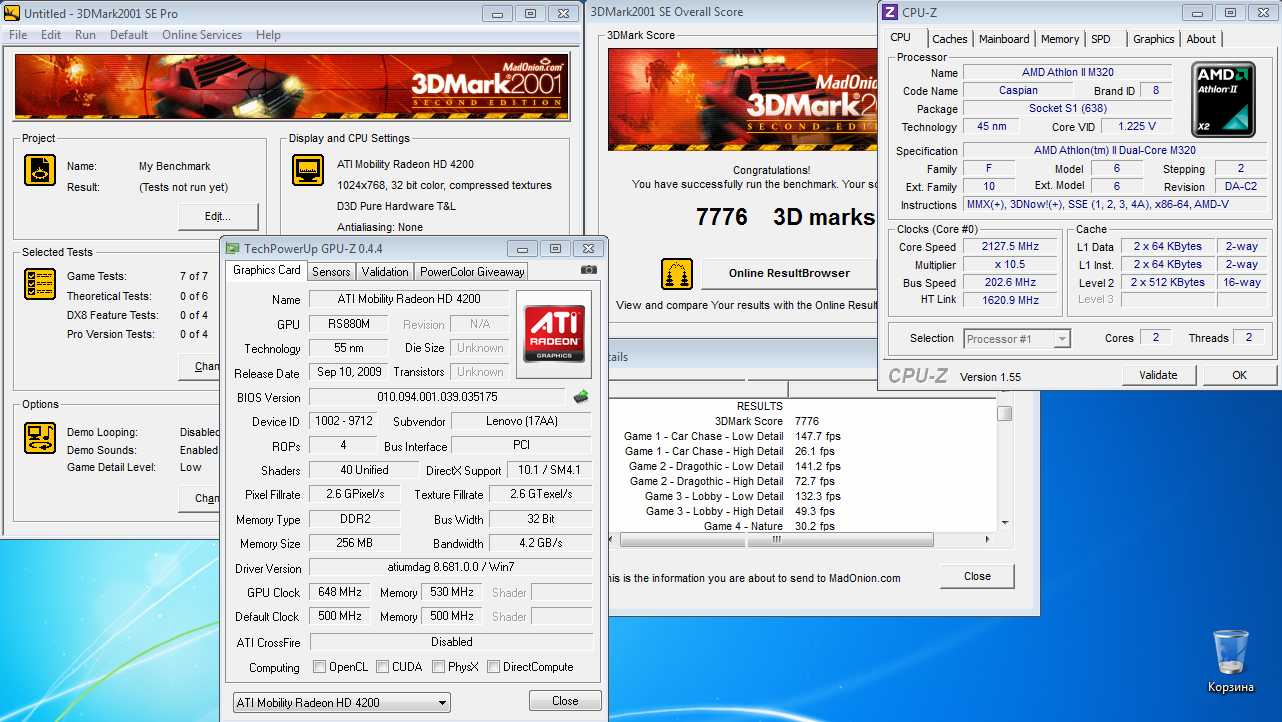Click the Core Speed value in CPU-Z
Screen dimensions: 1282x722
click(x=1010, y=247)
